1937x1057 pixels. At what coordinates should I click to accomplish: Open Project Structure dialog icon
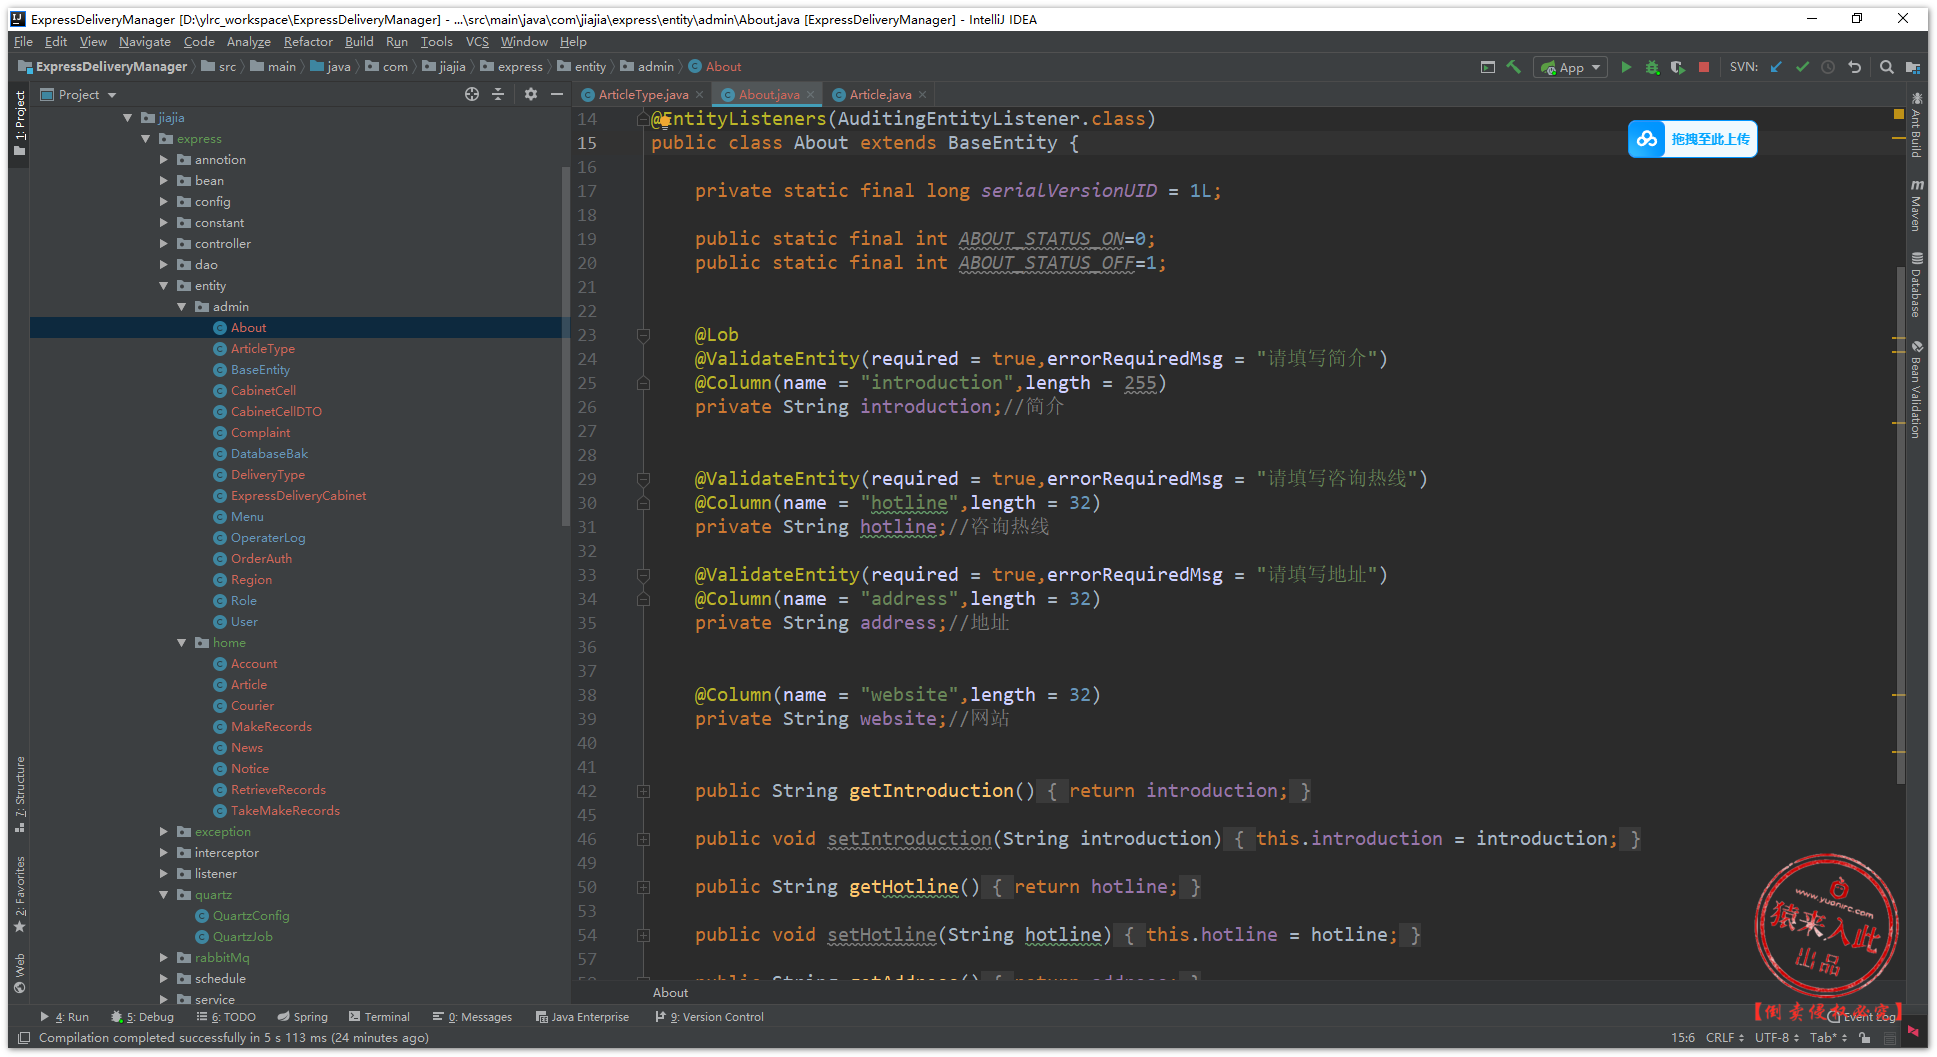[x=1912, y=67]
